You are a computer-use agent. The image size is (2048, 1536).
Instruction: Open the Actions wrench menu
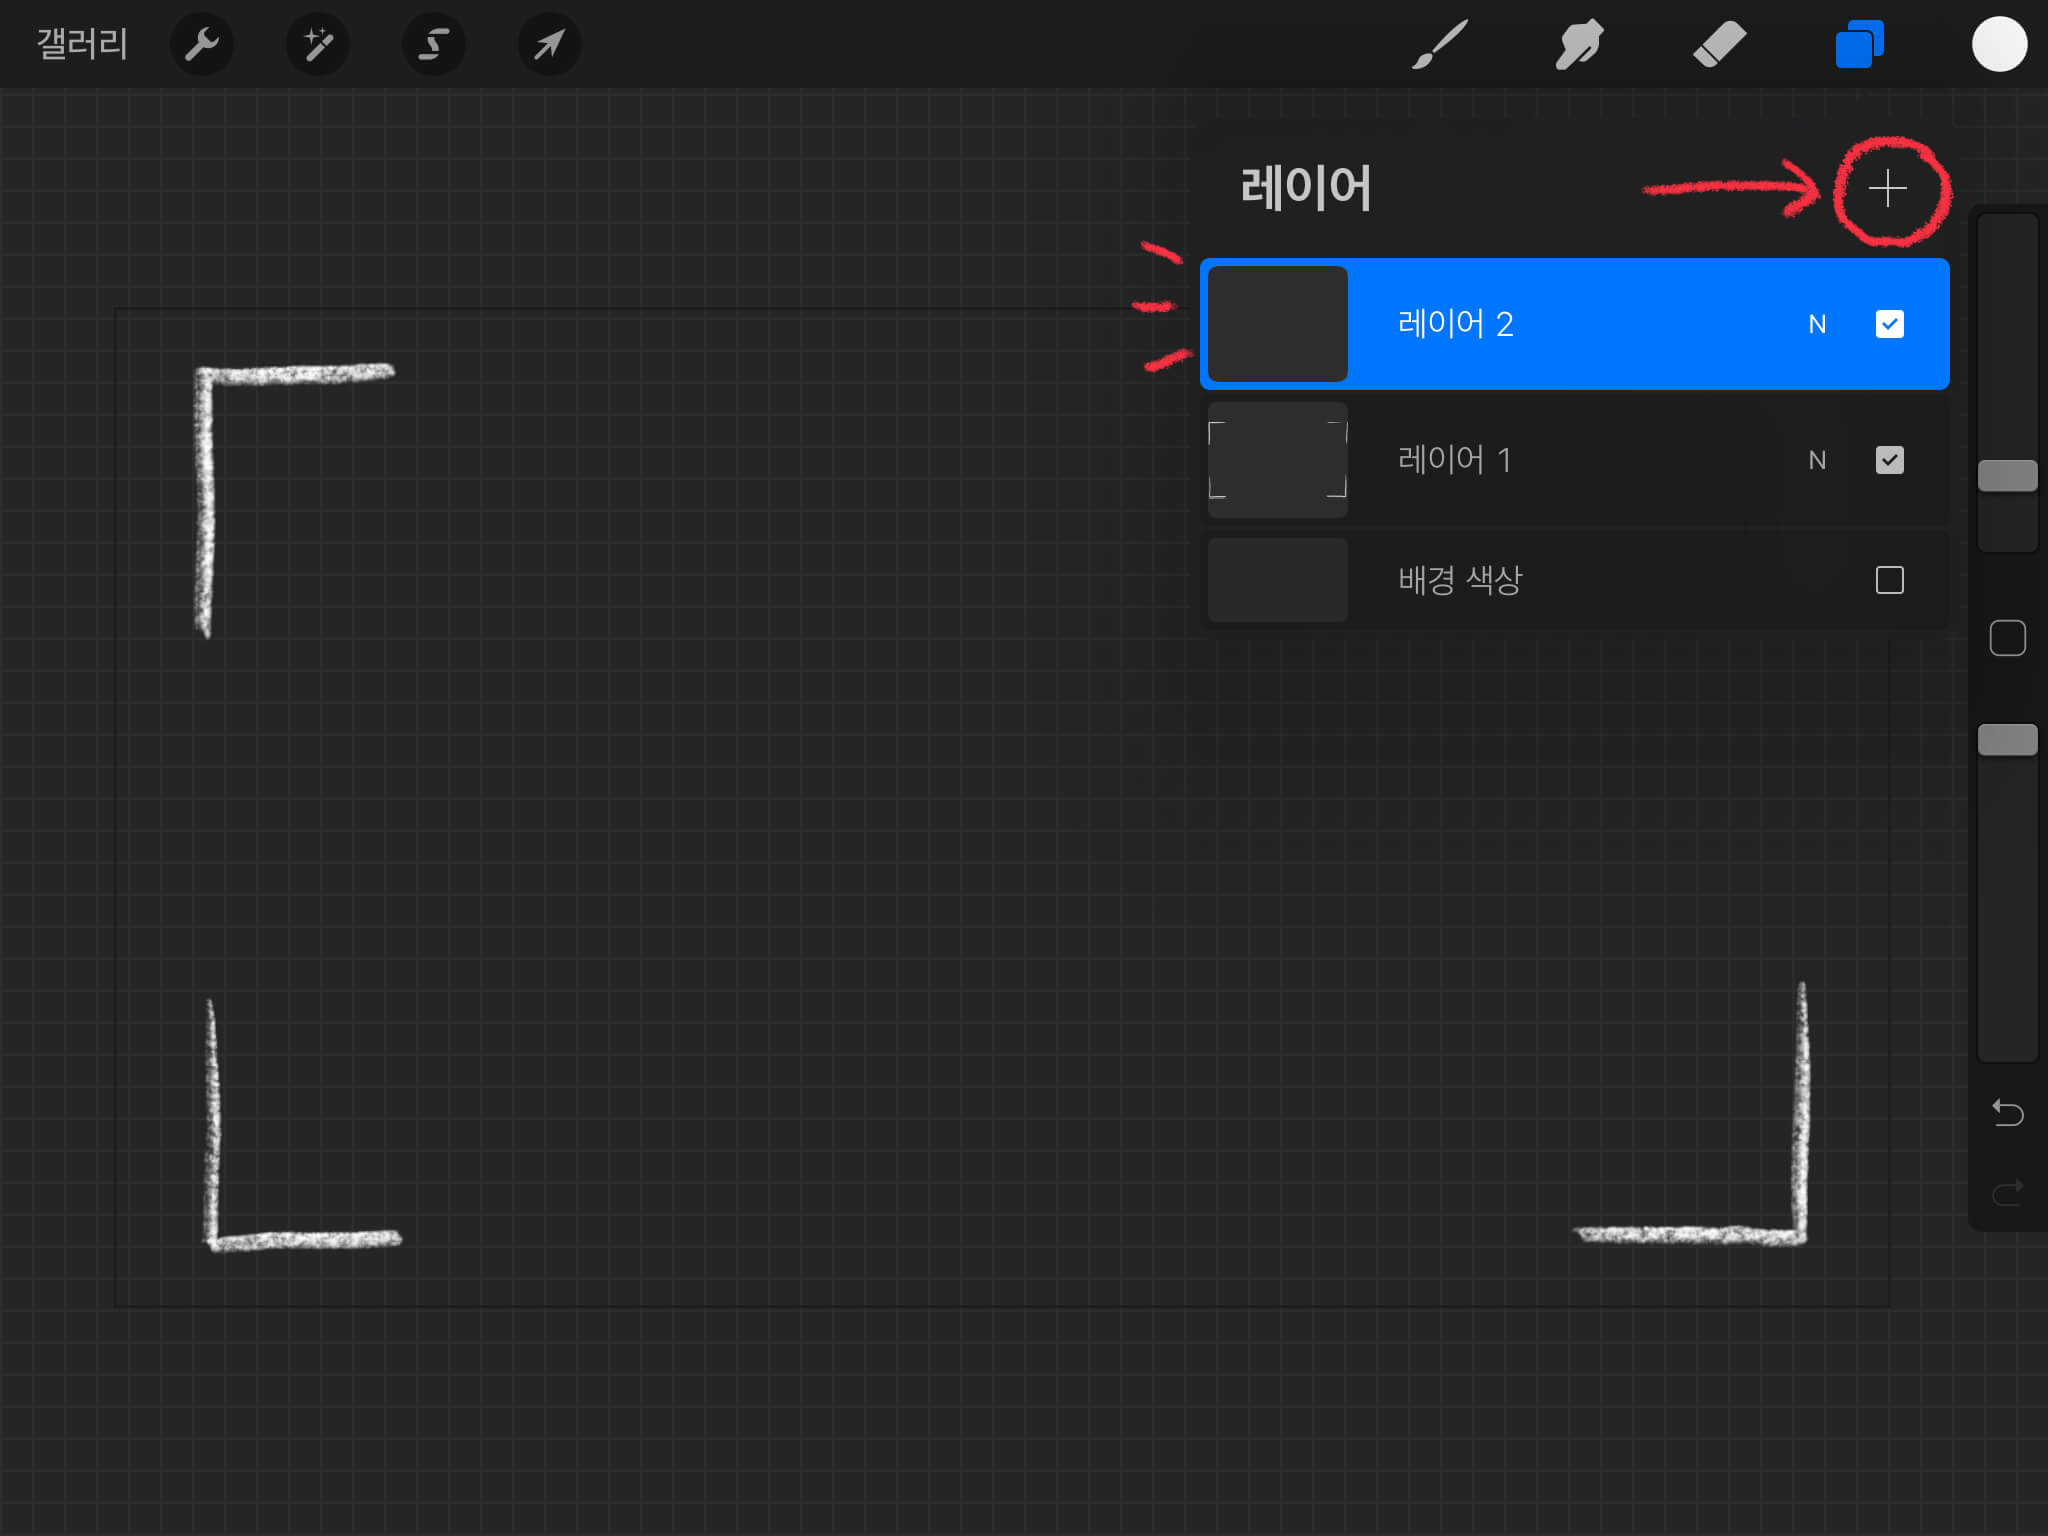coord(201,44)
